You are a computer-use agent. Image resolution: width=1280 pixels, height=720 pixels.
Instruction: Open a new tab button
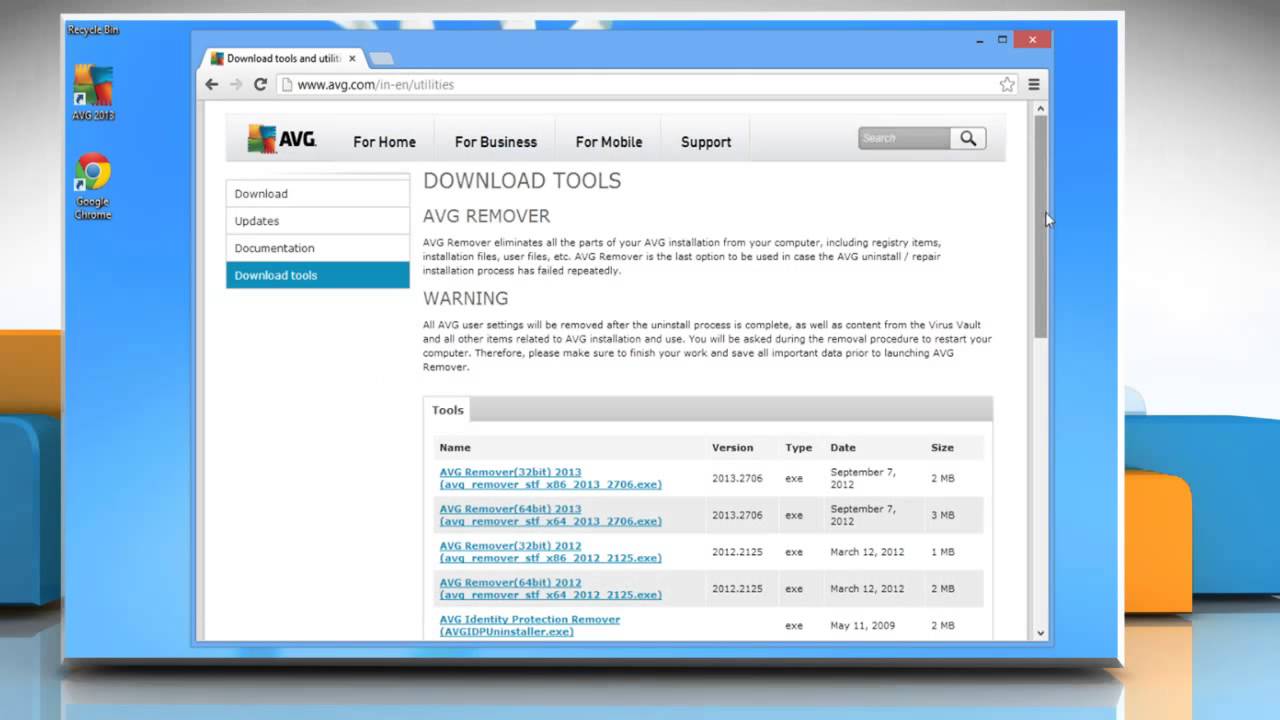(381, 59)
